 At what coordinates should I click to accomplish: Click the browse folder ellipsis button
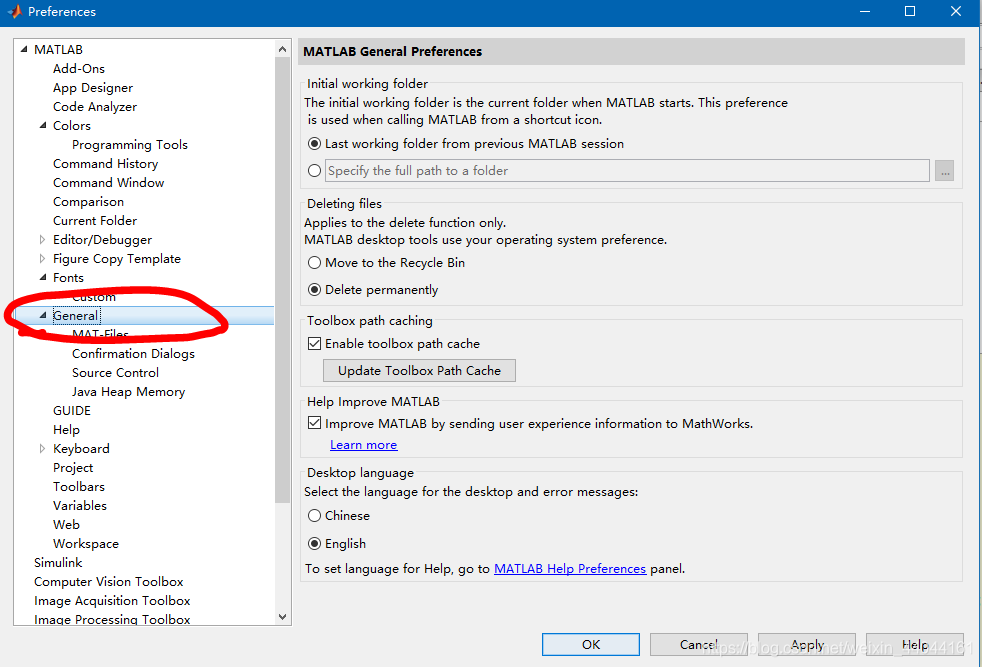tap(944, 170)
